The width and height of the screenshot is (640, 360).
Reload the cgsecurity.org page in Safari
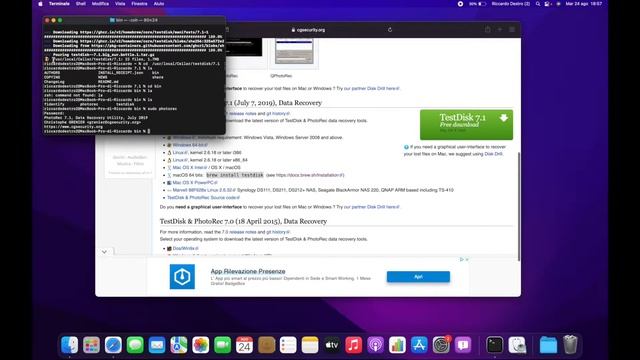390,30
